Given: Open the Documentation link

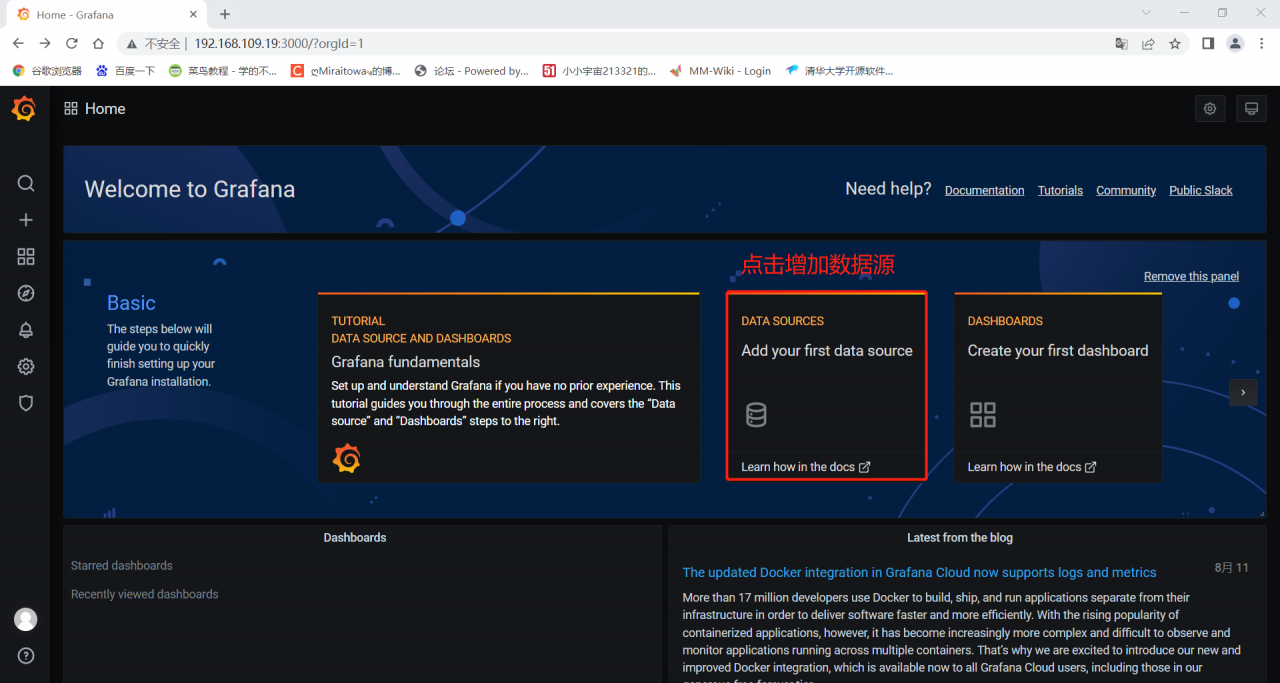Looking at the screenshot, I should coord(984,190).
